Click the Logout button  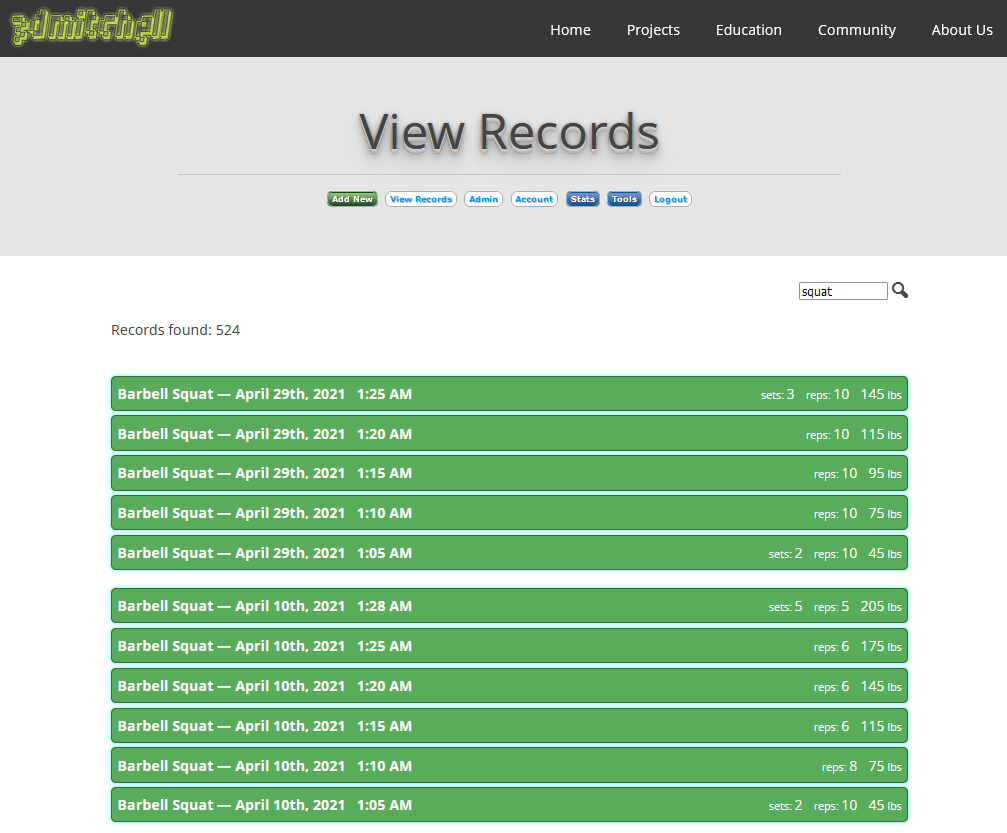pyautogui.click(x=670, y=199)
